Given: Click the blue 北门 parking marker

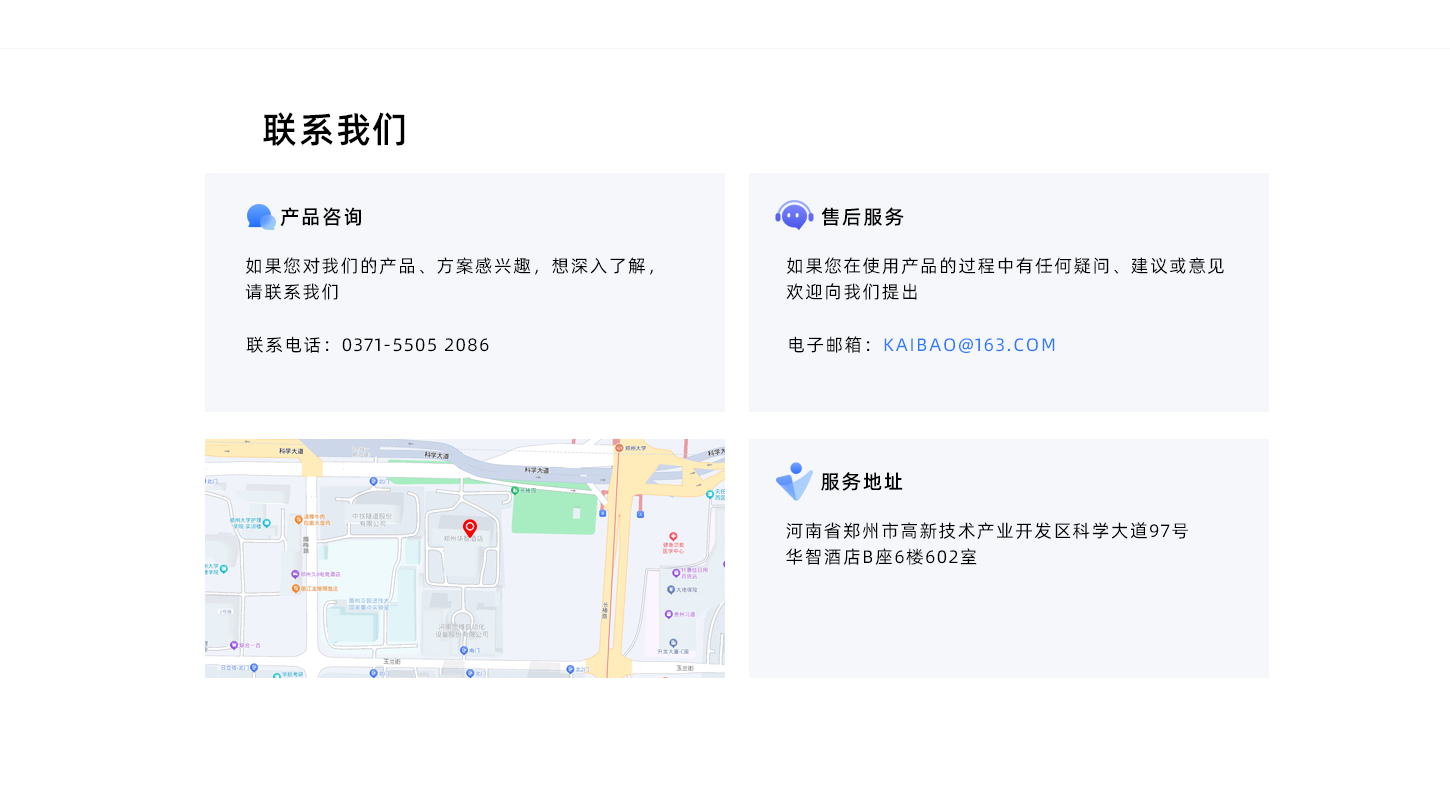Looking at the screenshot, I should 371,481.
